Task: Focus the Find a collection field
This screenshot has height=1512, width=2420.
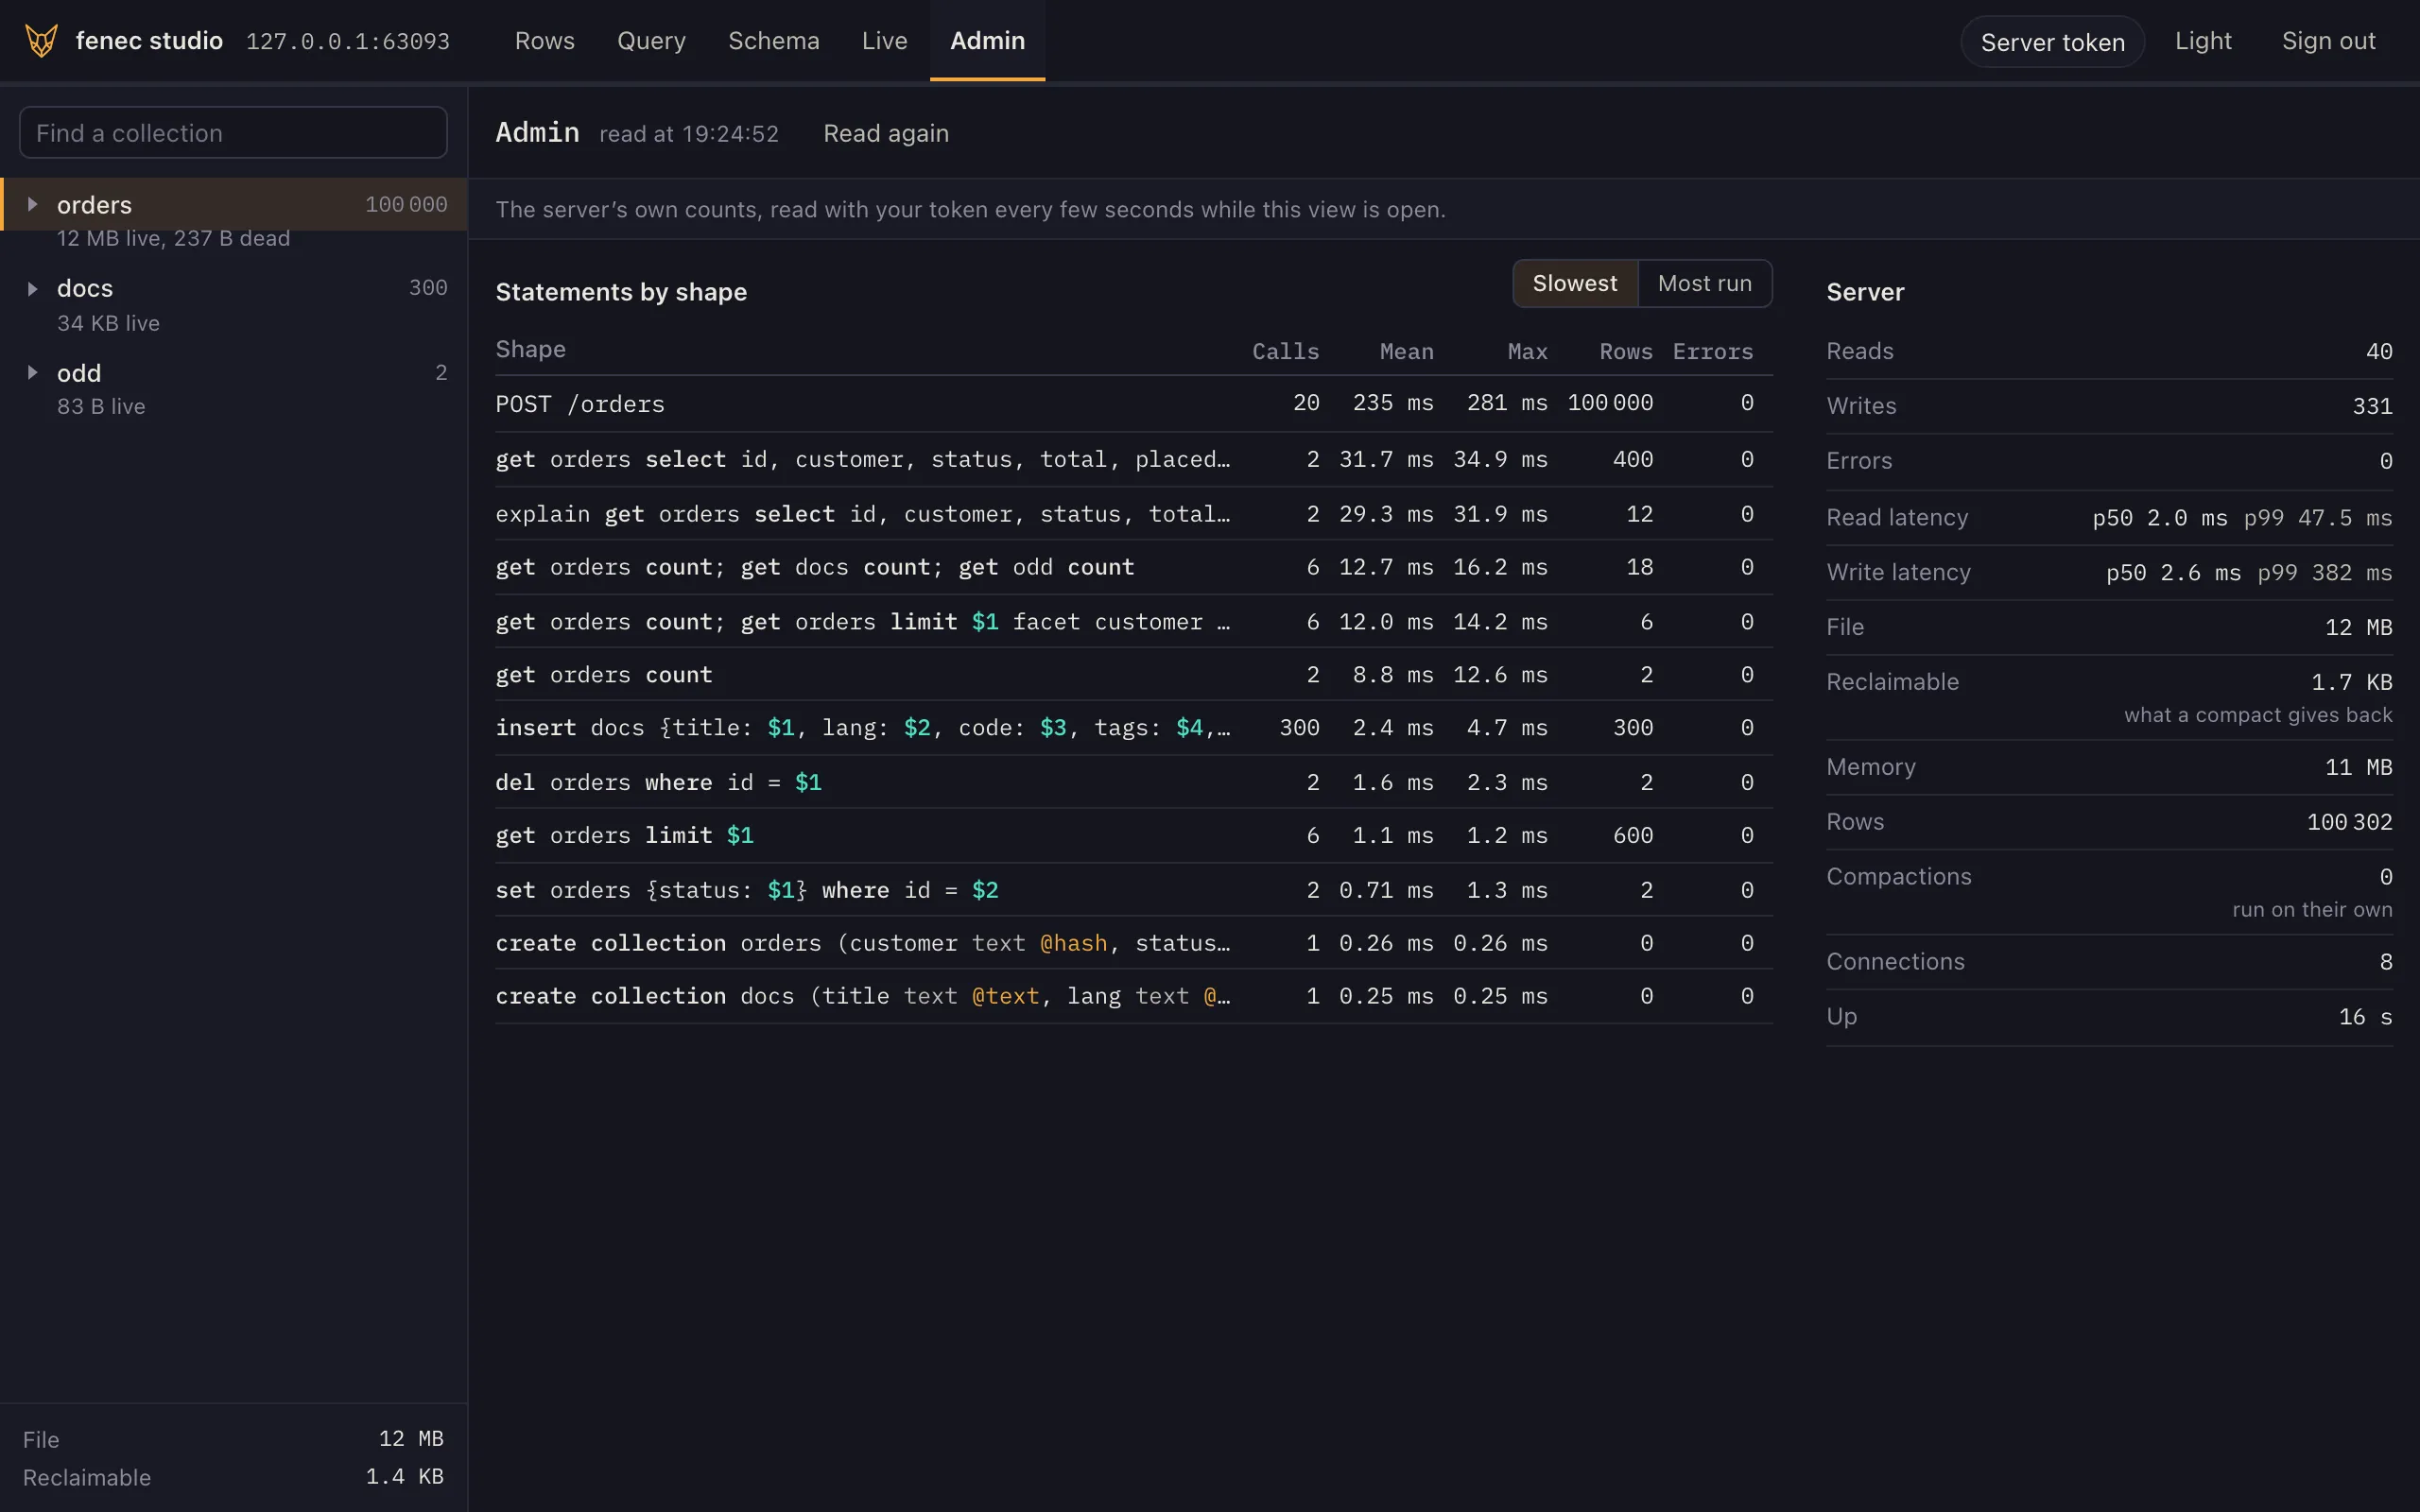Action: pyautogui.click(x=233, y=133)
